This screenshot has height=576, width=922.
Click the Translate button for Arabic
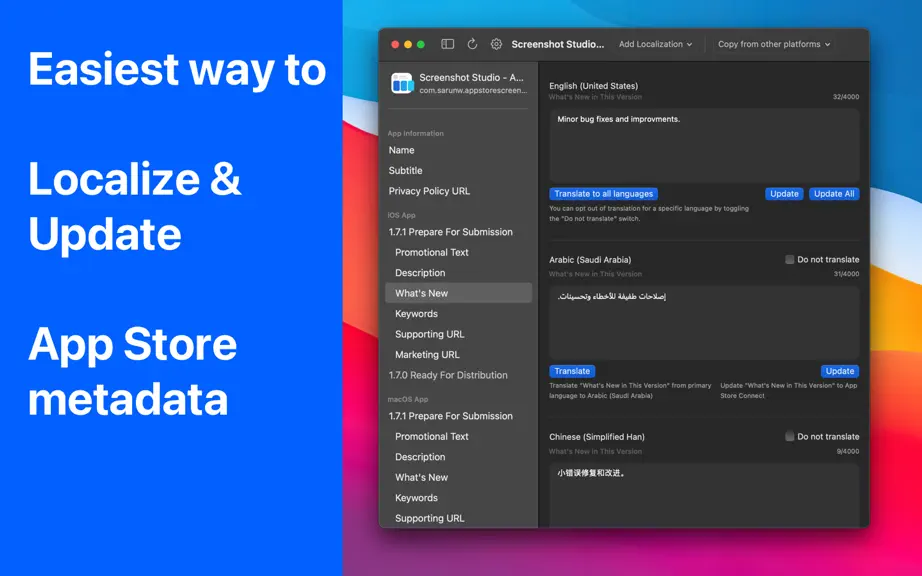572,371
